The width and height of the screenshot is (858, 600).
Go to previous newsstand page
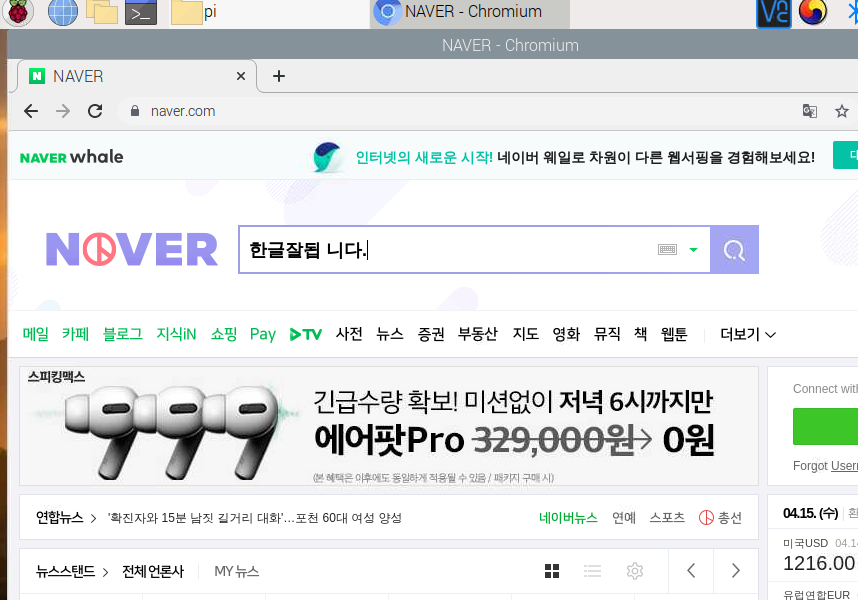691,571
